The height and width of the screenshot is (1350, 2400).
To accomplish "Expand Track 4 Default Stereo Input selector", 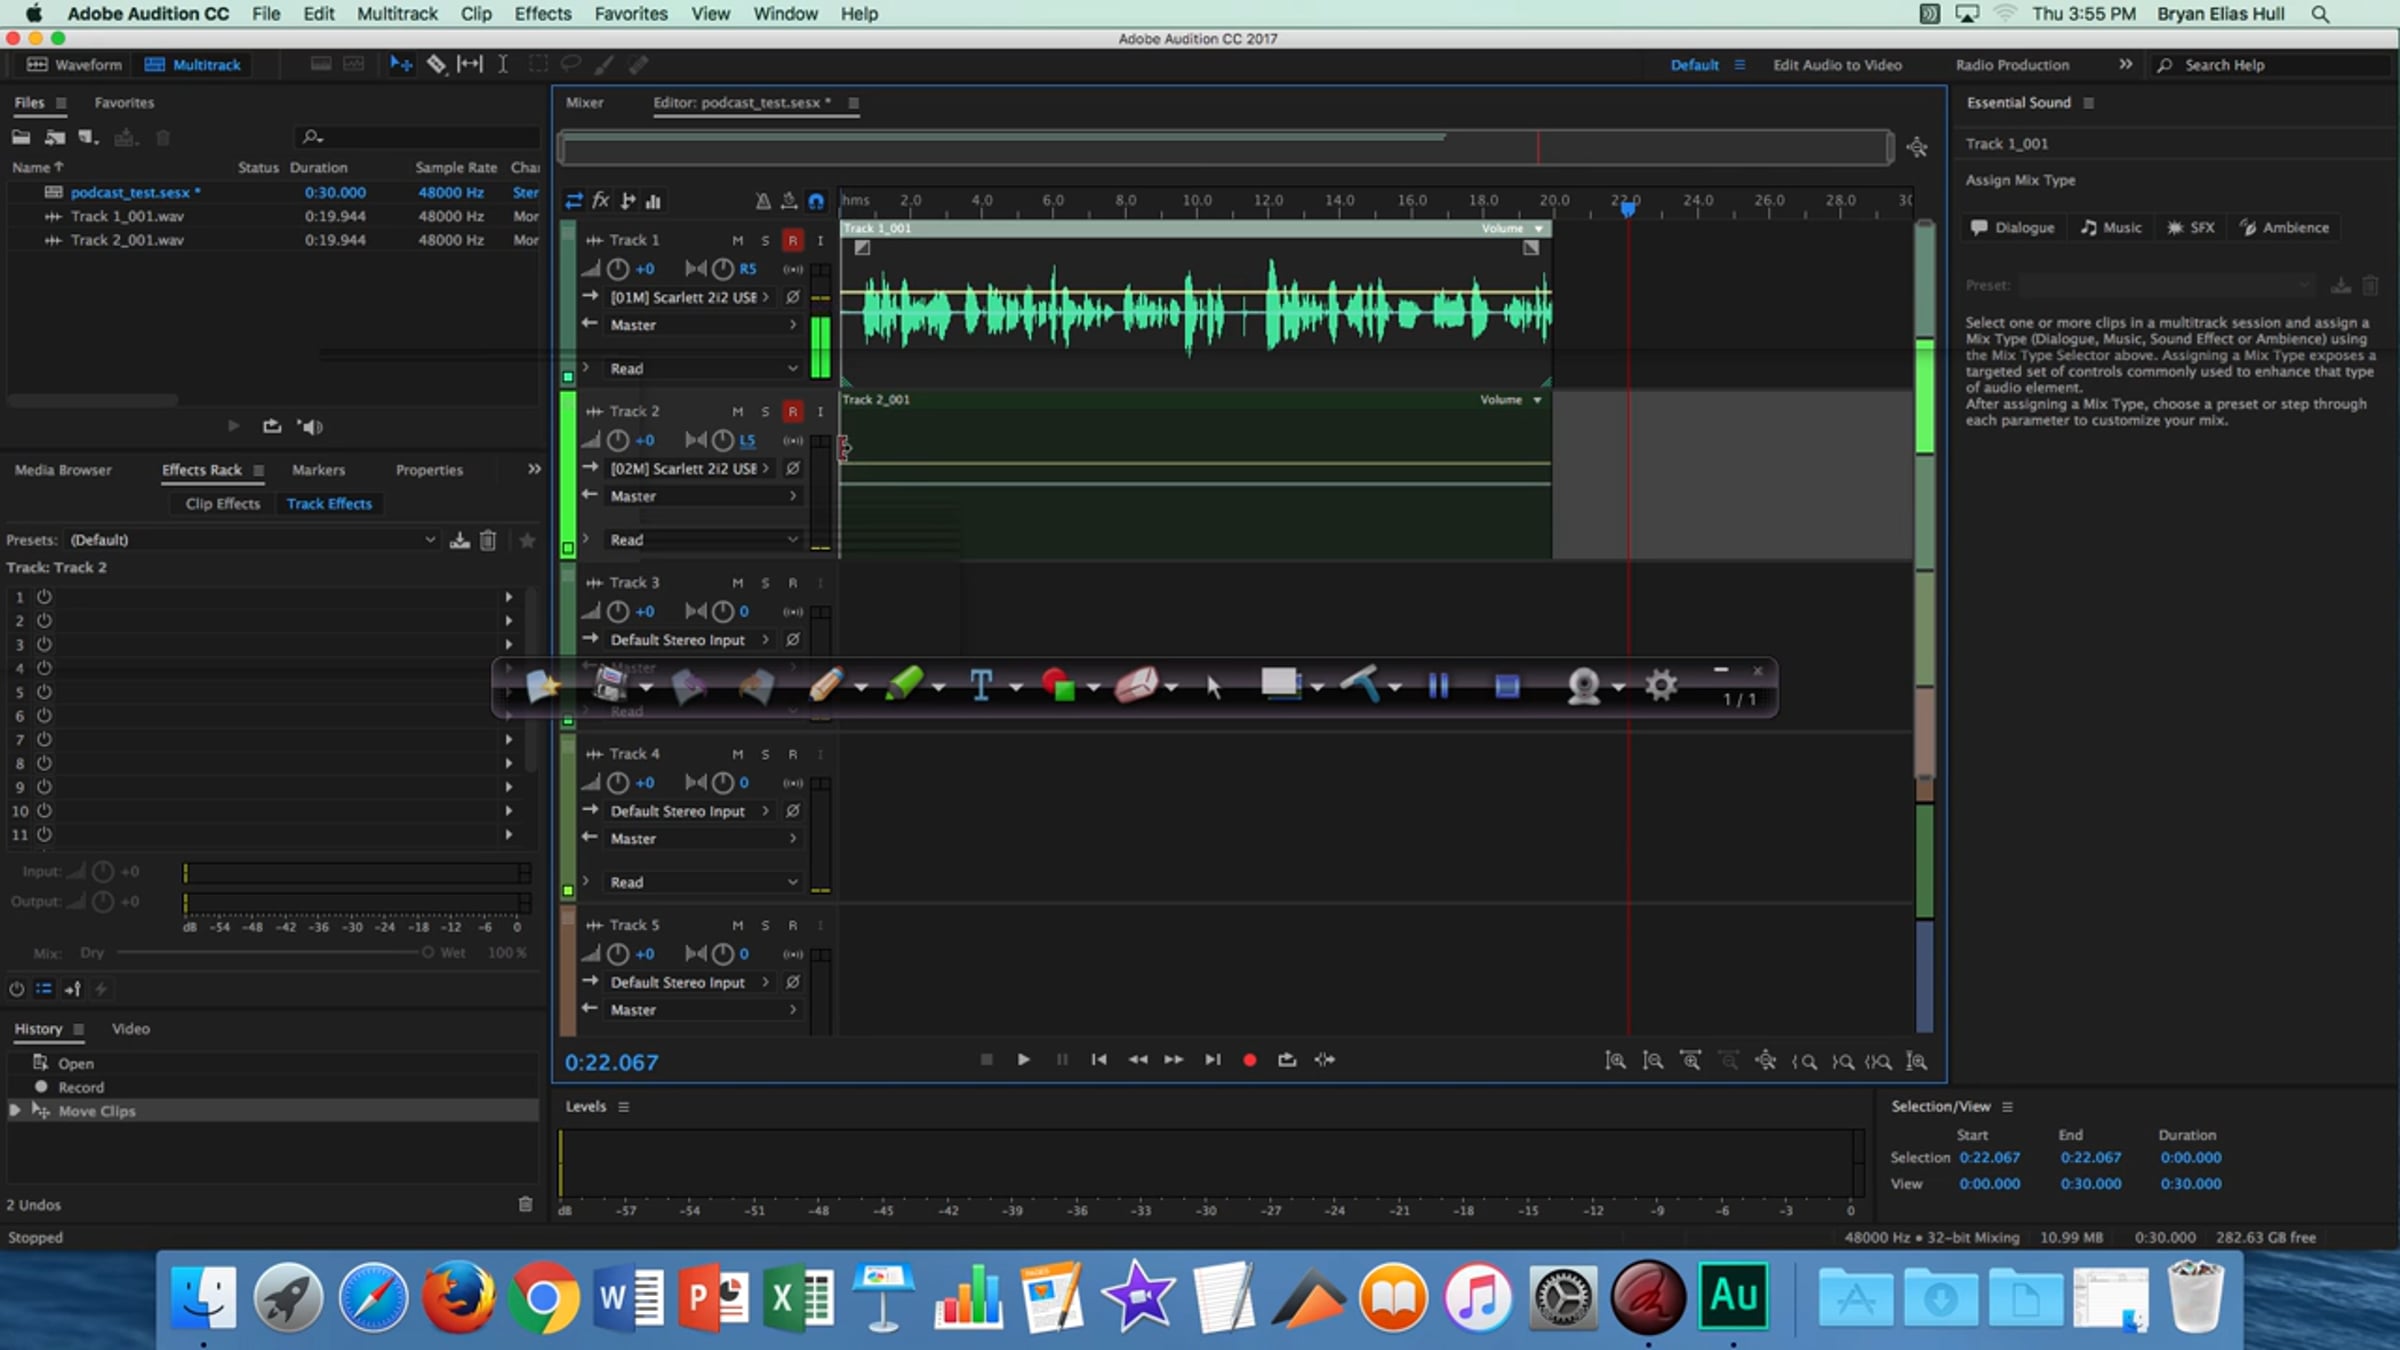I will 688,810.
